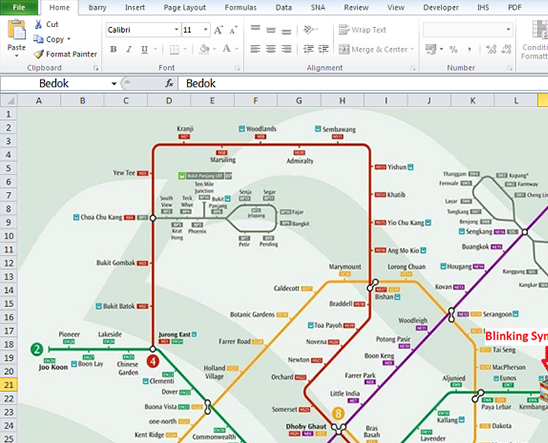Toggle Underline formatting
Image resolution: width=548 pixels, height=443 pixels.
click(144, 49)
